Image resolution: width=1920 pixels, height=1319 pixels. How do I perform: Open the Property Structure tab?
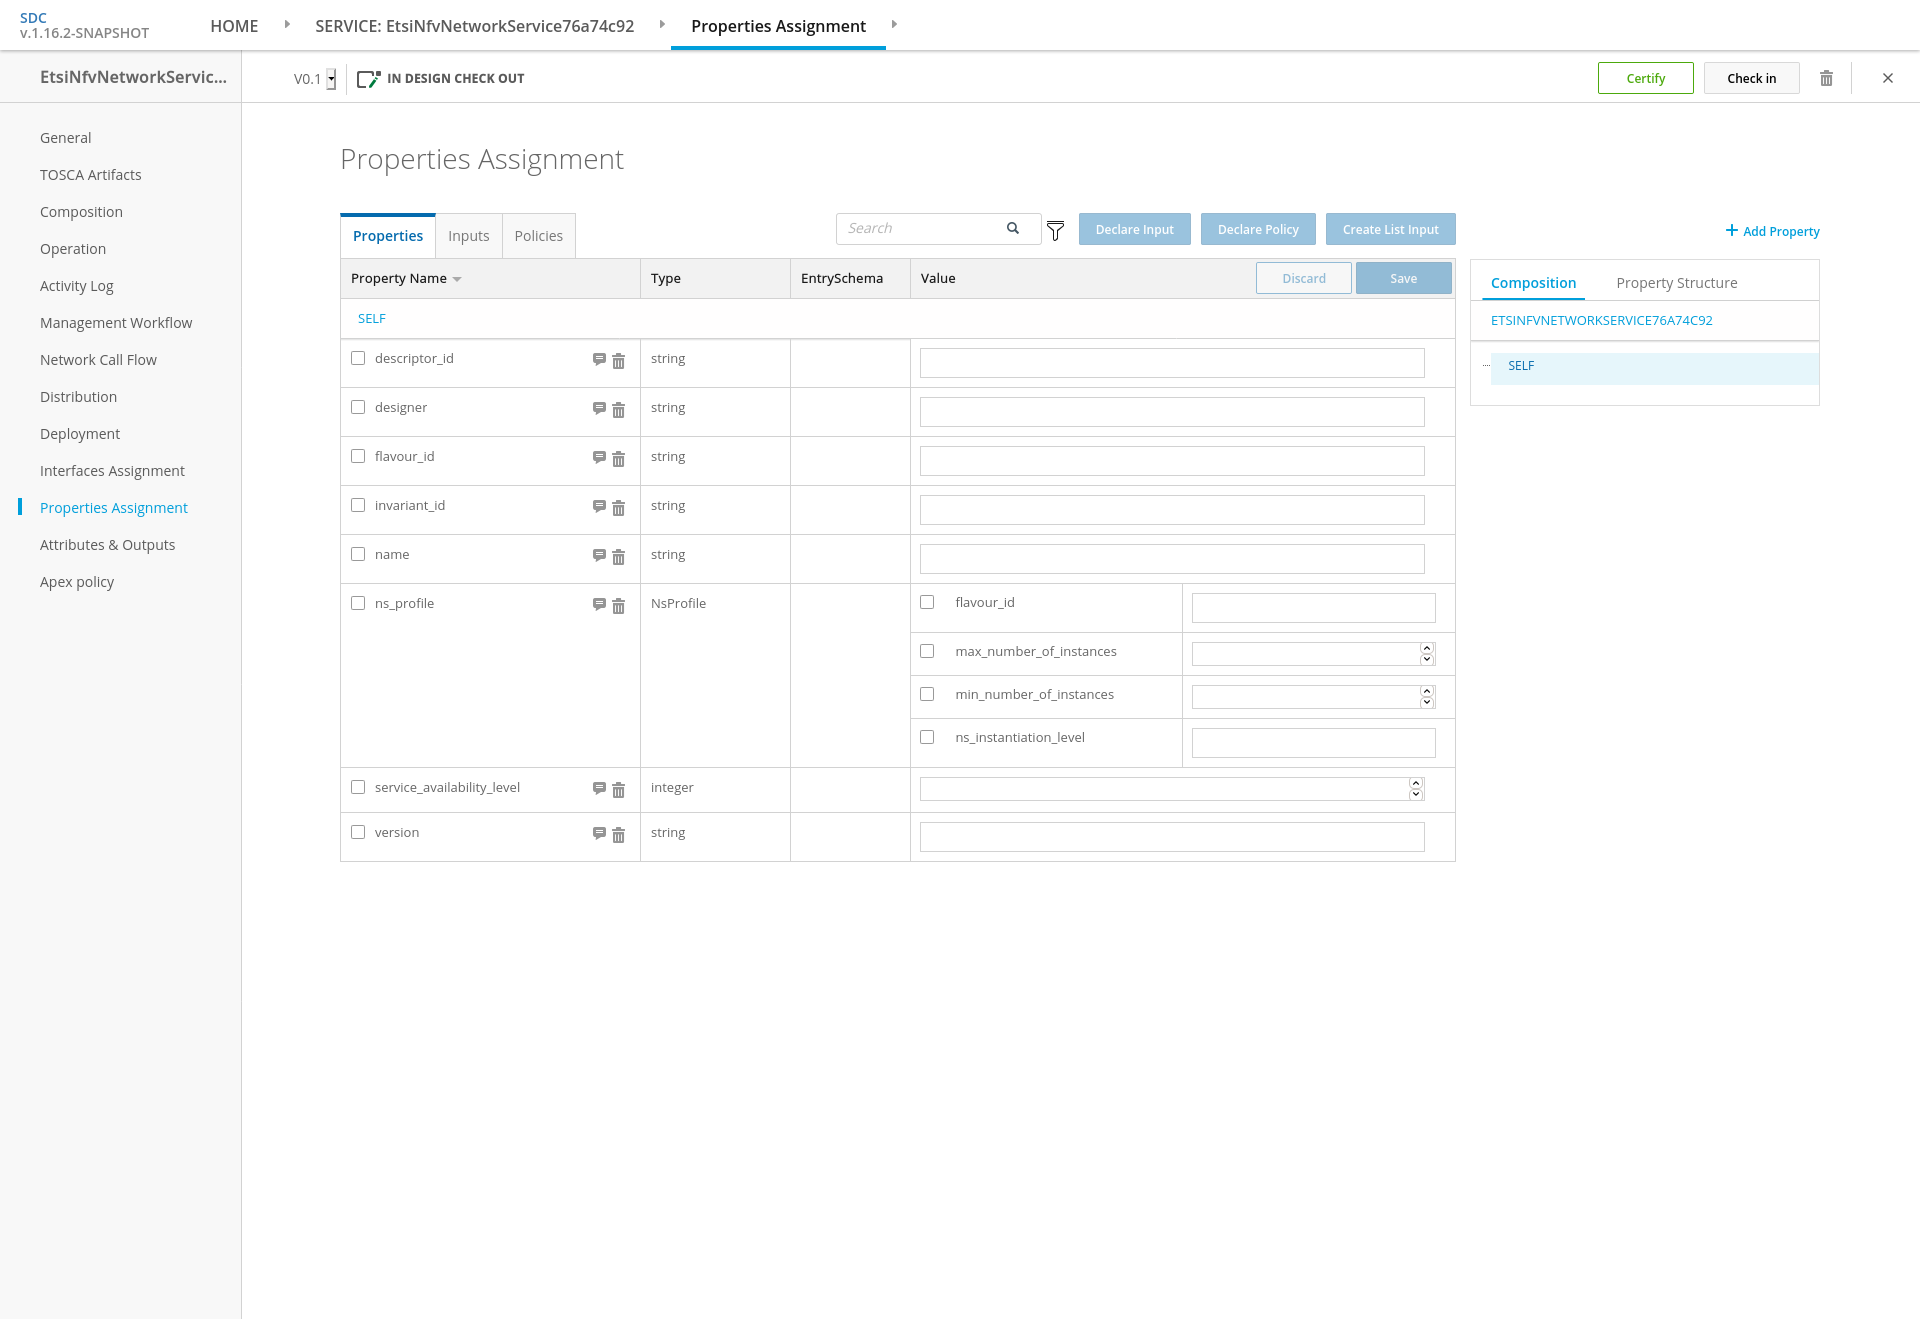1676,283
